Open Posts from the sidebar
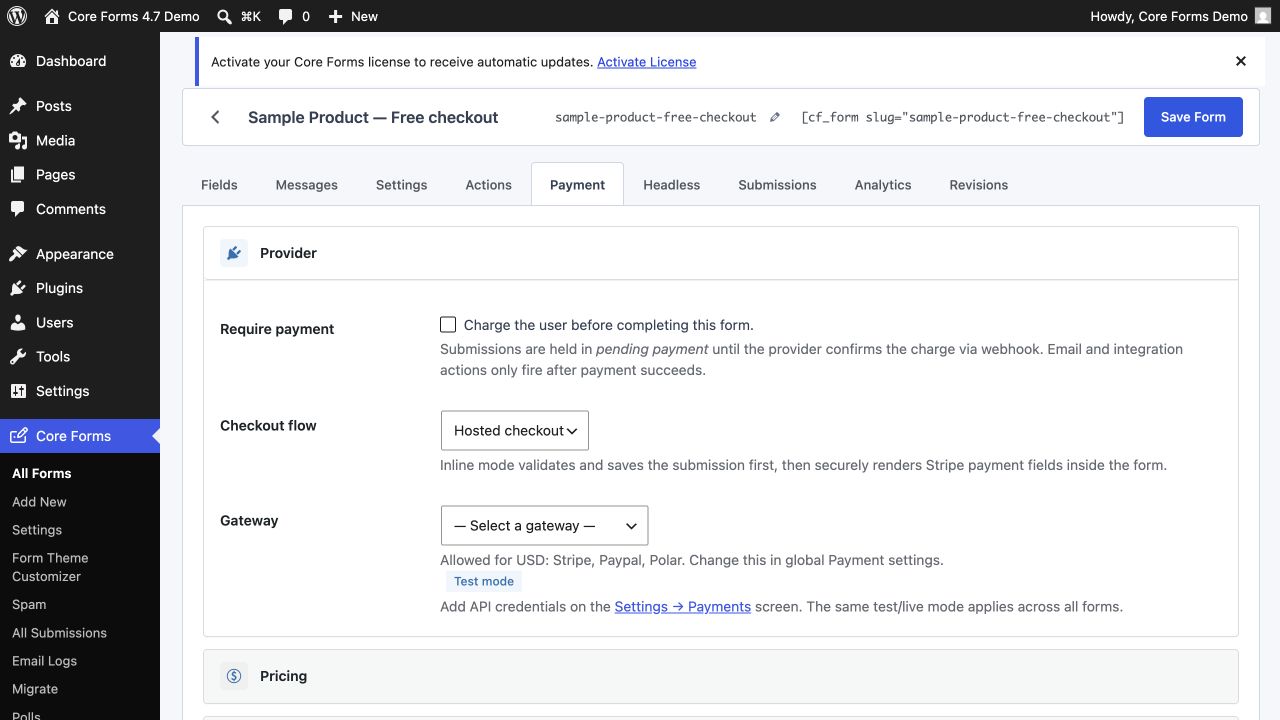This screenshot has height=720, width=1280. click(80, 106)
